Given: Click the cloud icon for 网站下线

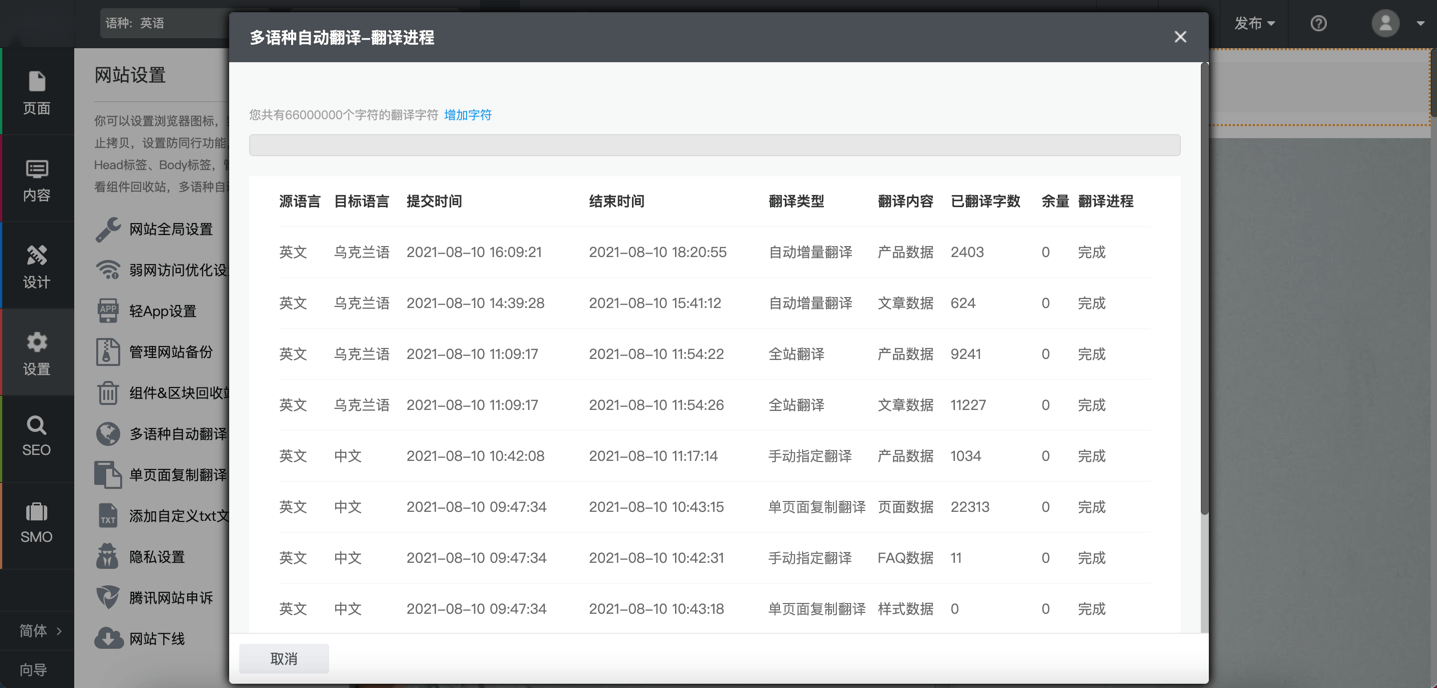Looking at the screenshot, I should pos(108,639).
